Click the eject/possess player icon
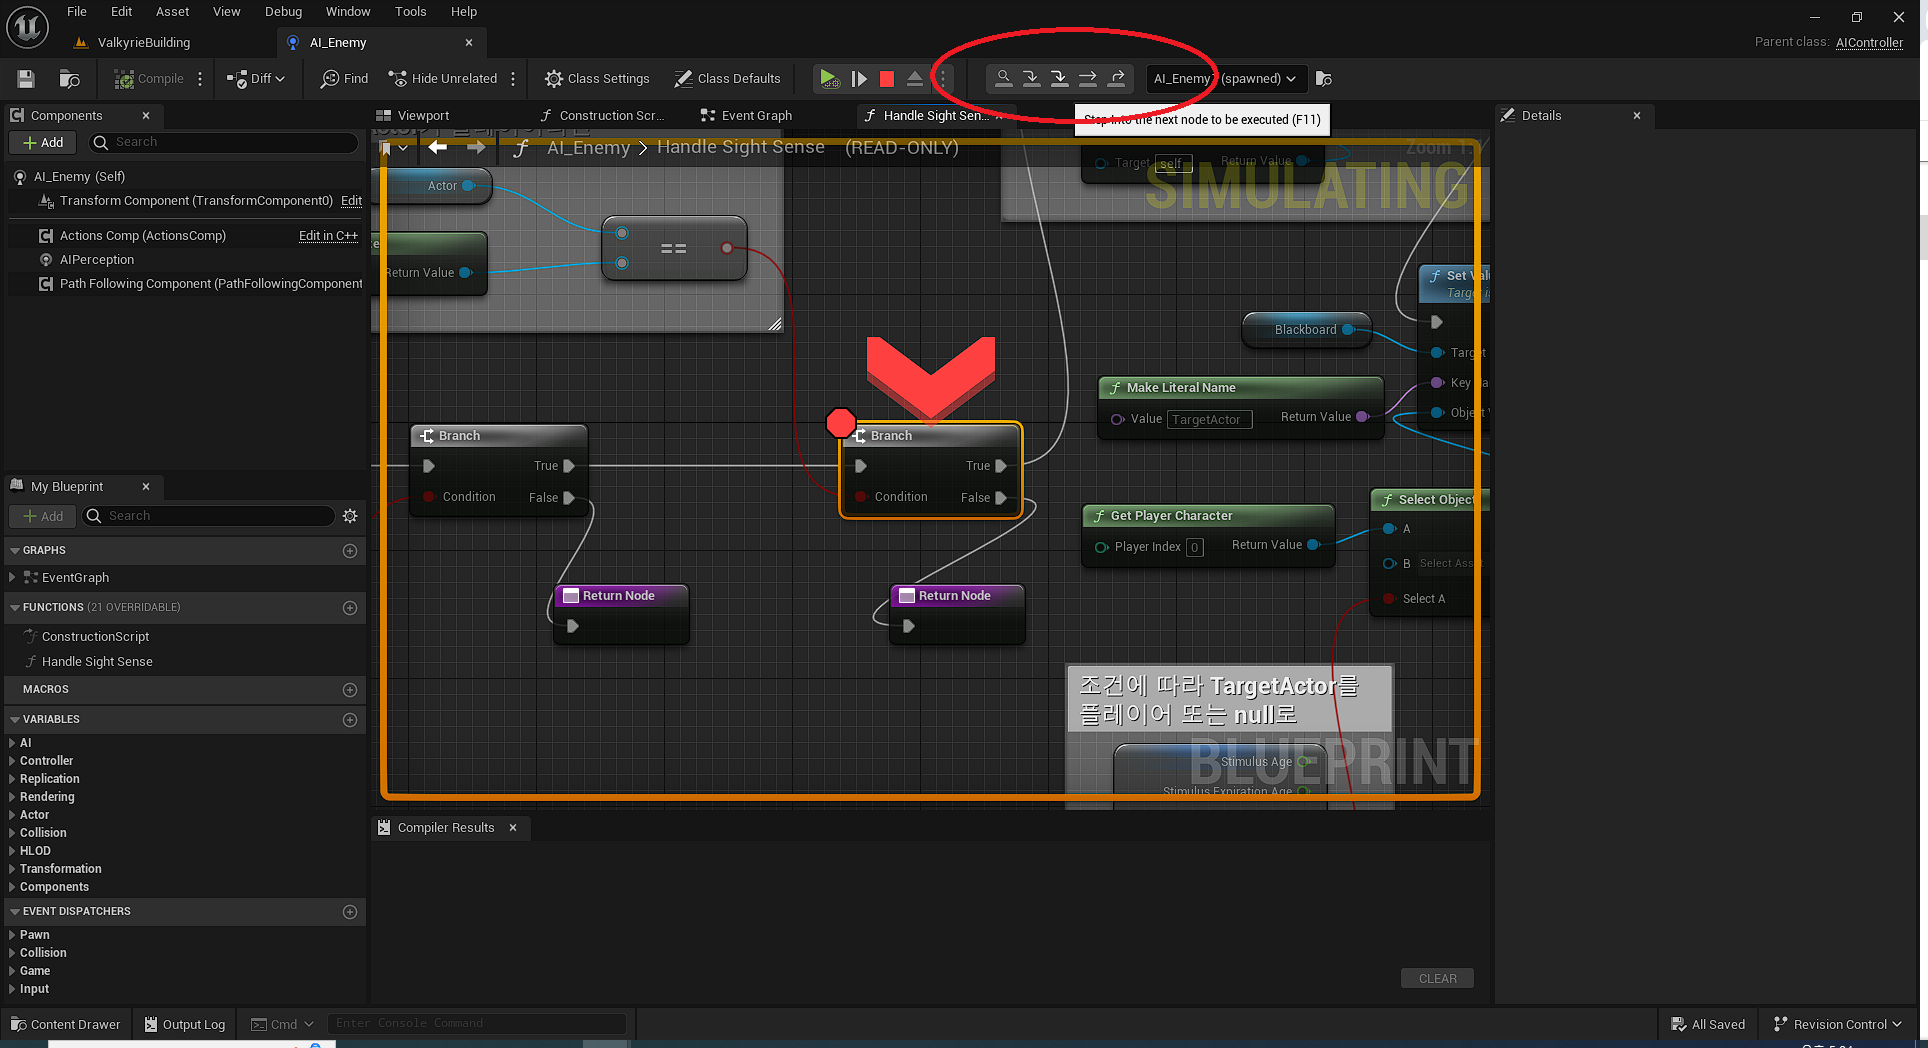 coord(914,79)
